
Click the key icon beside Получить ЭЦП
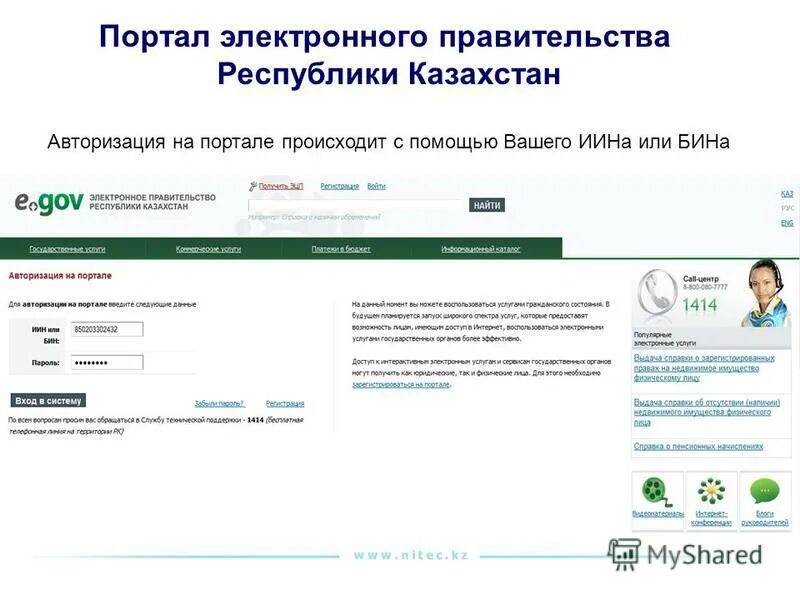click(x=254, y=186)
